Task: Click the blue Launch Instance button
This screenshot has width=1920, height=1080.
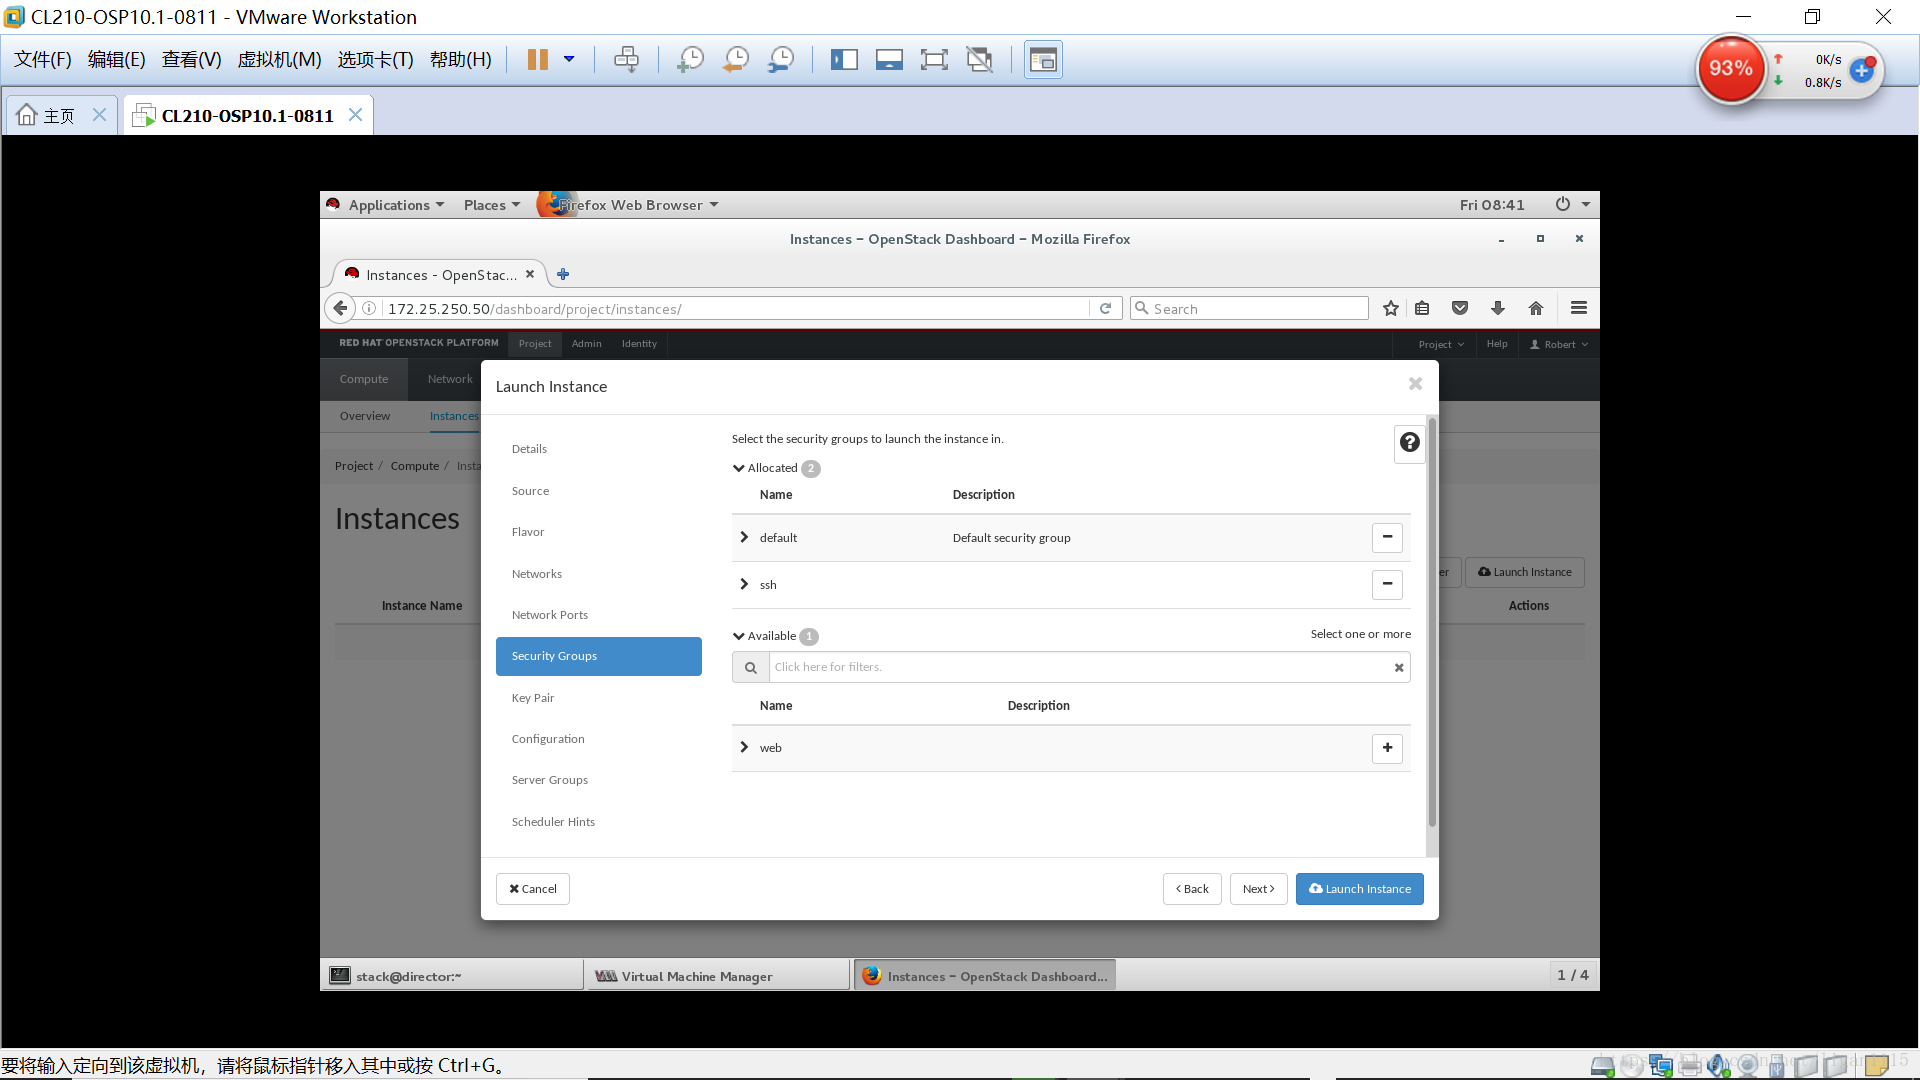Action: click(x=1359, y=888)
